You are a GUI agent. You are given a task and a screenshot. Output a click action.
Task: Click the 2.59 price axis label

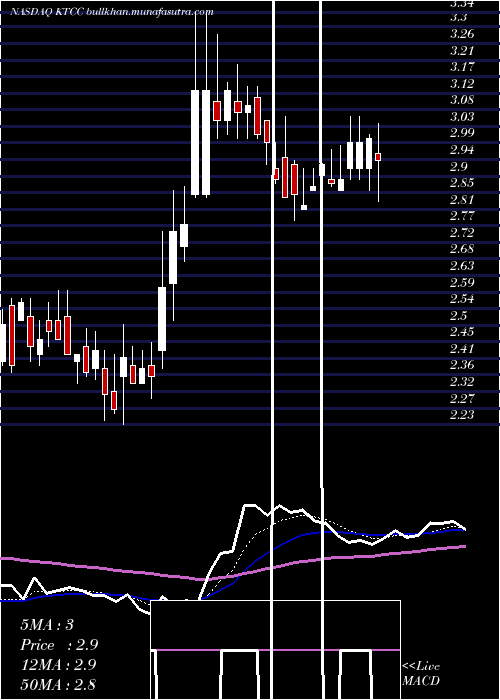coord(462,283)
